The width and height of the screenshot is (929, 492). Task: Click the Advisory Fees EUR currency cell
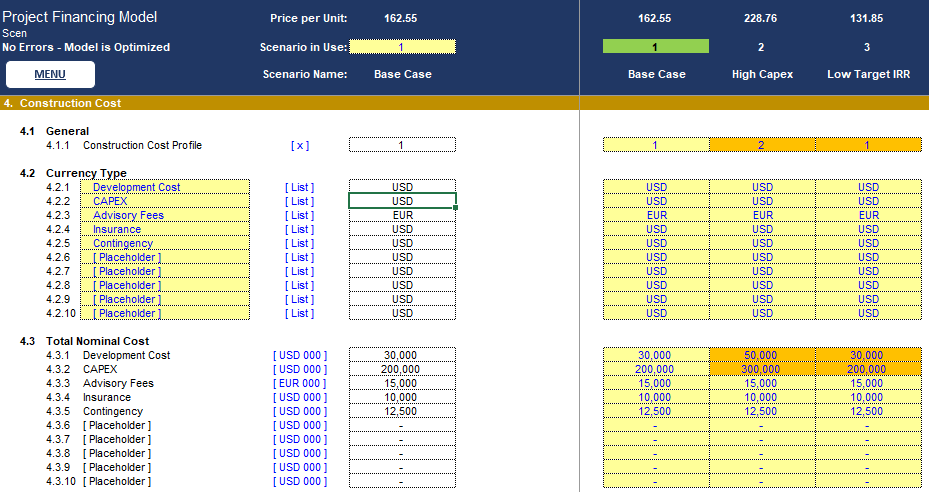click(402, 215)
